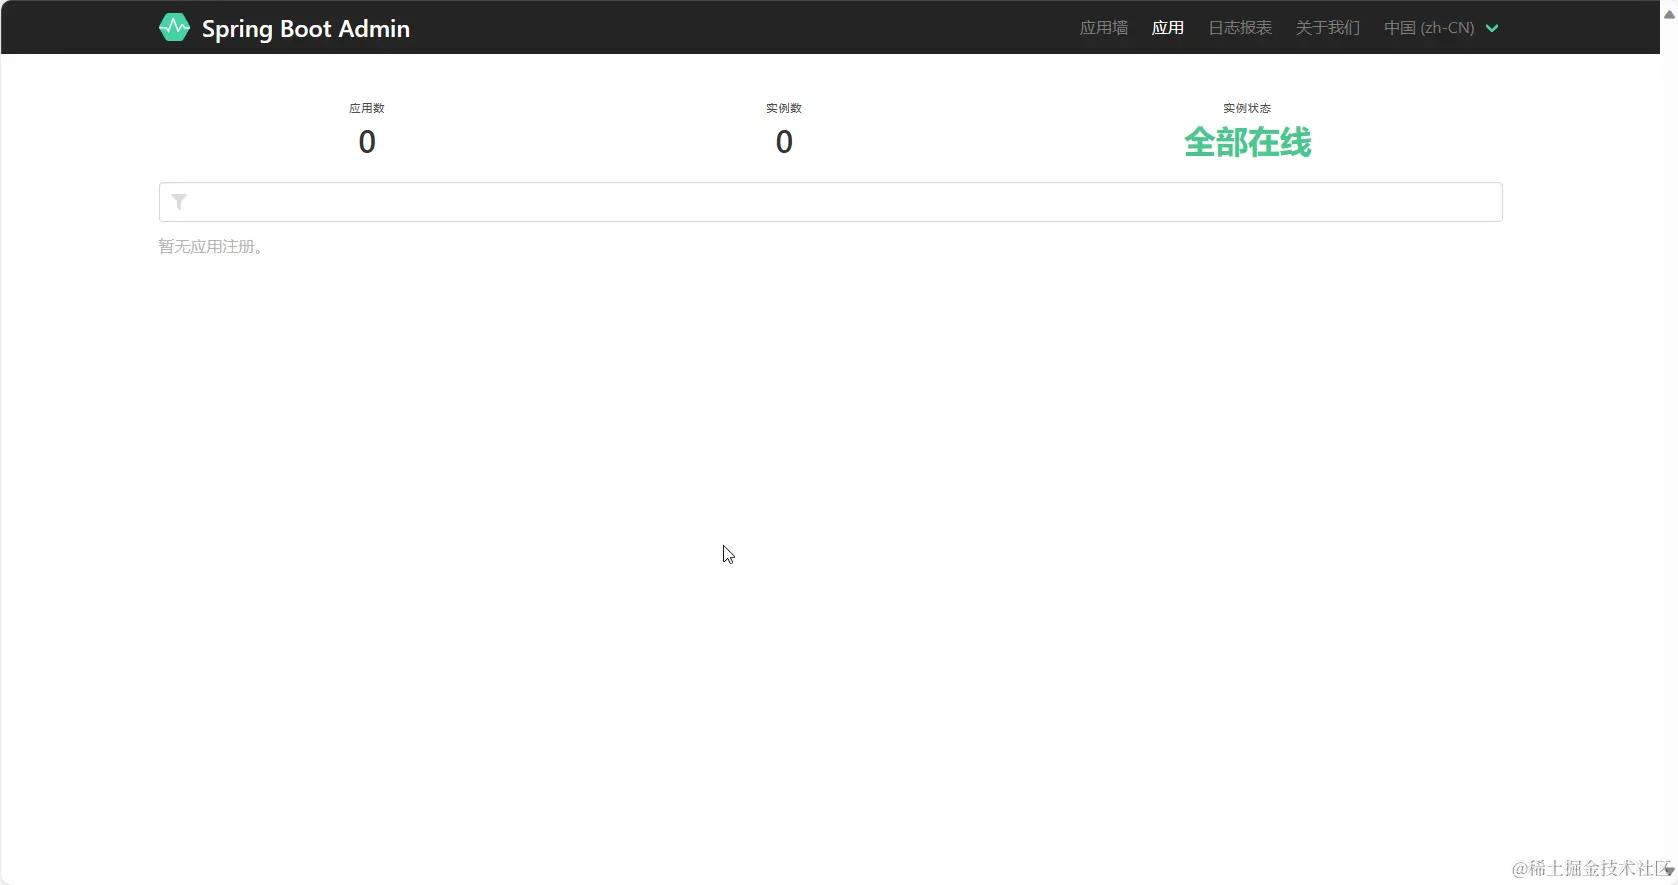Screen dimensions: 1678x885
Task: Click the filter funnel icon
Action: pyautogui.click(x=179, y=202)
